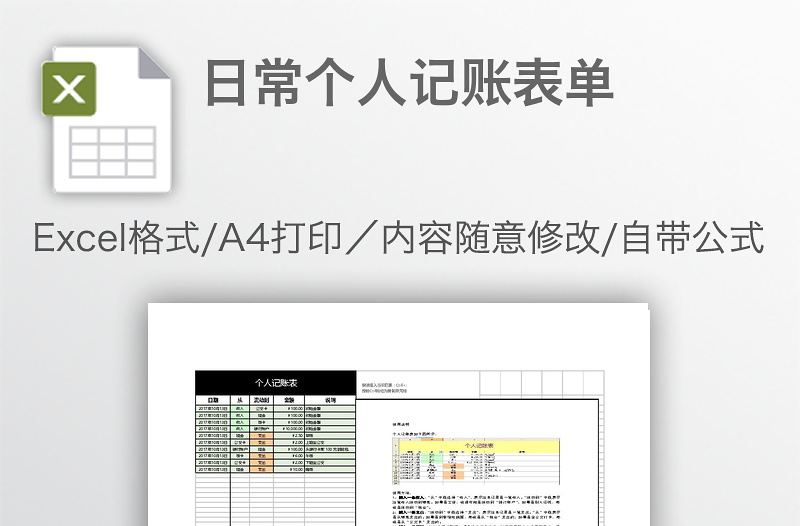Click the subtitle starting with Excel格式/A4打印
This screenshot has width=800, height=526.
coord(399,237)
